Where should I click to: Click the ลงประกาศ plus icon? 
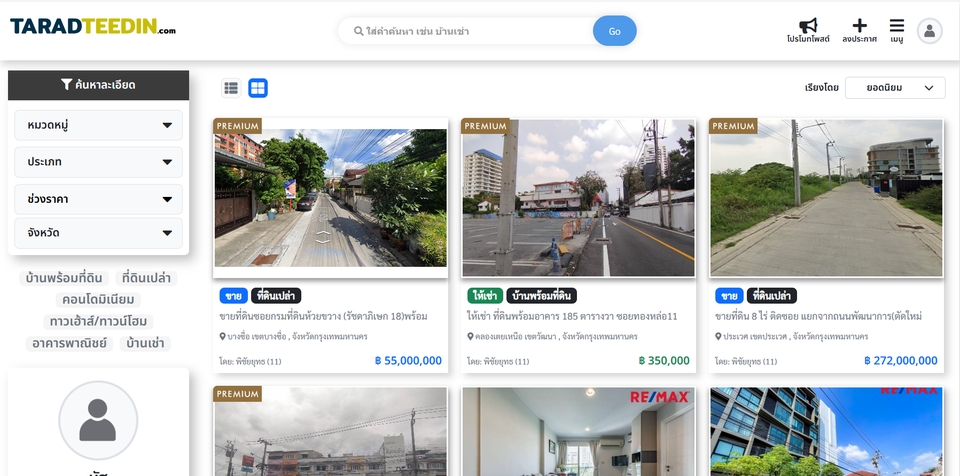tap(860, 25)
